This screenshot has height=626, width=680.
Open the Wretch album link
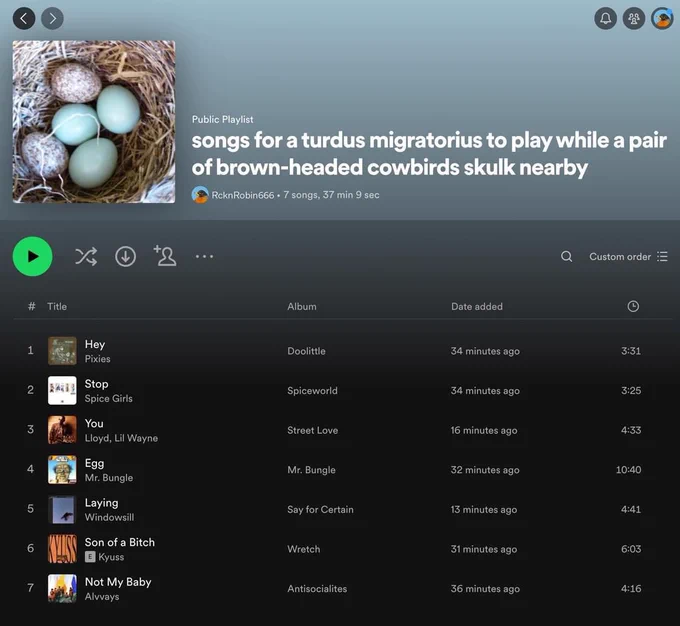[304, 549]
